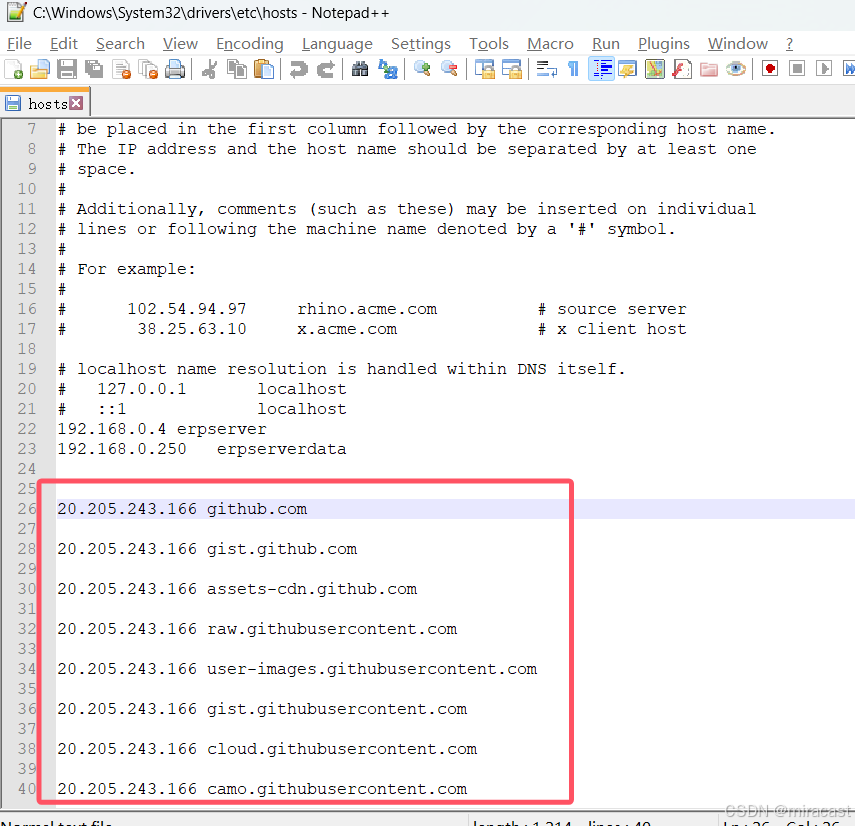Click the '20.205.243.166 github.com' line
Screen dimensions: 855x826
[182, 509]
